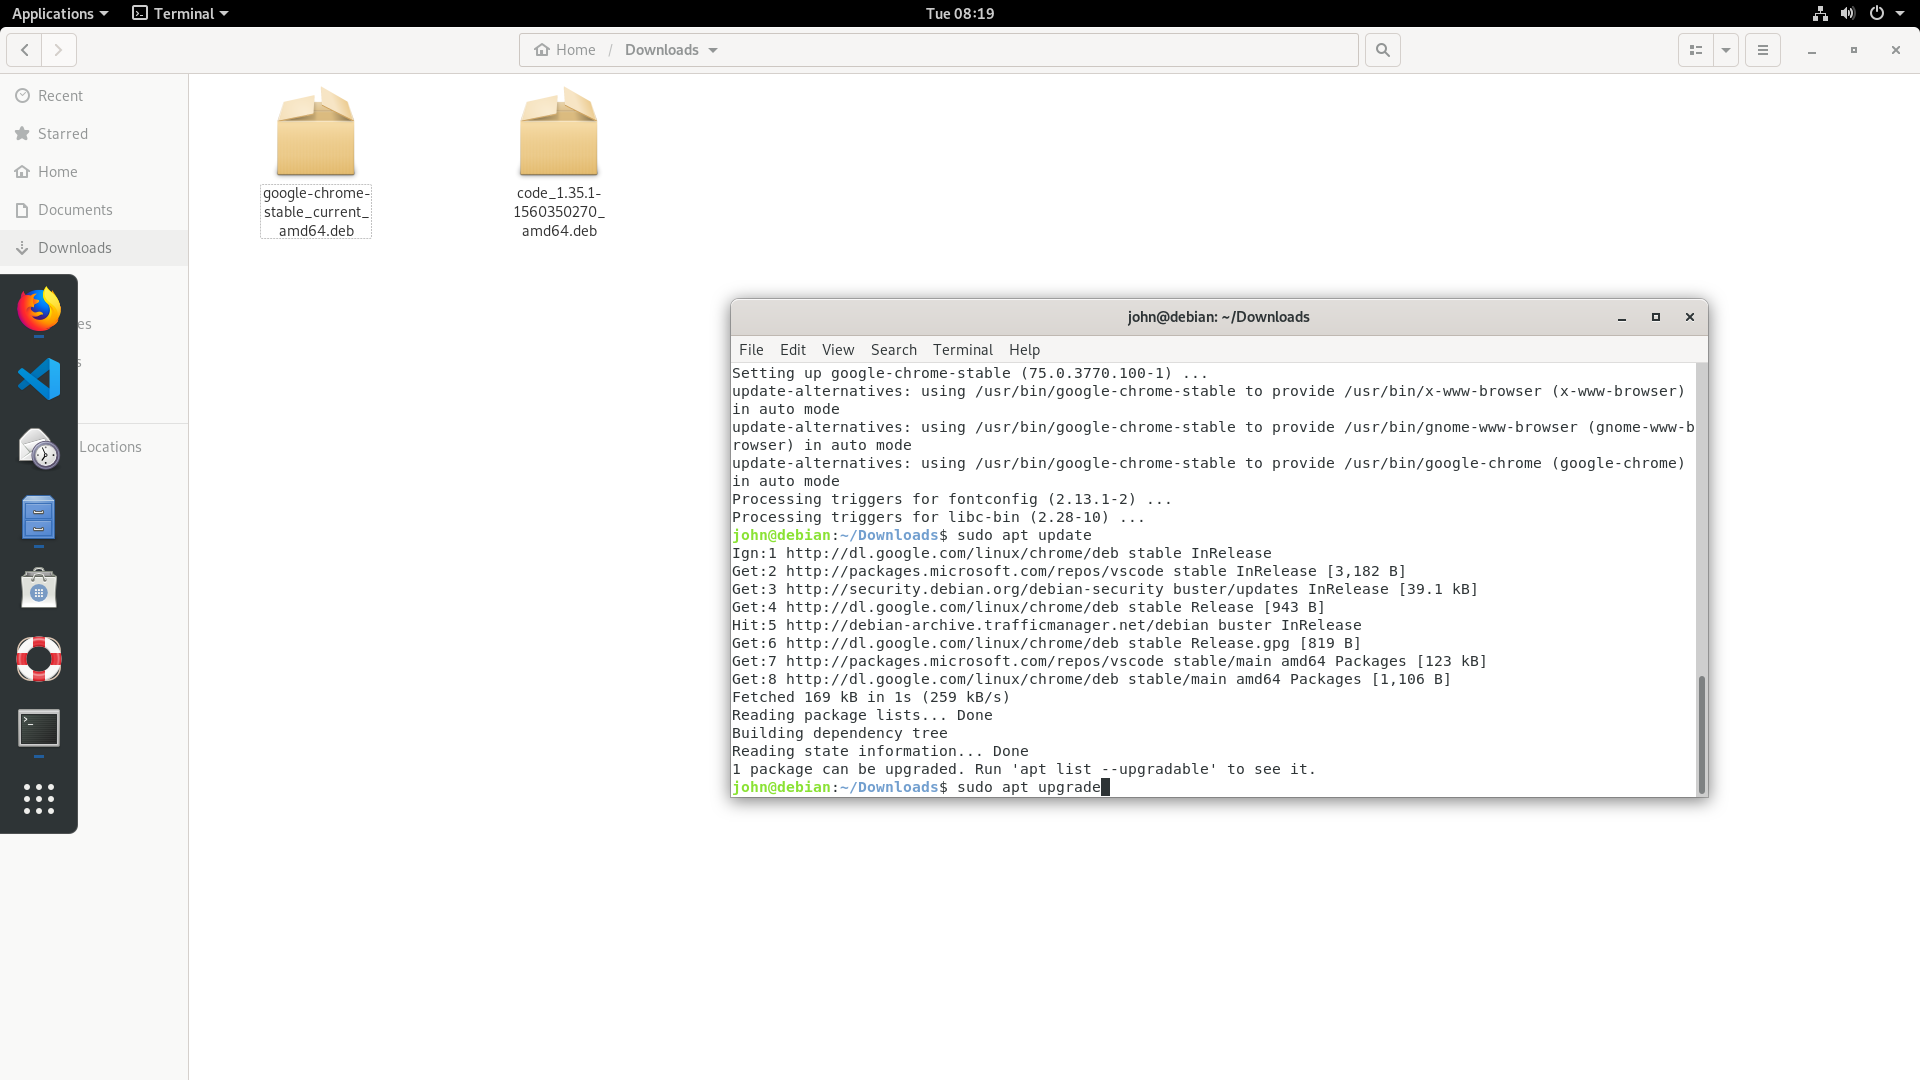Open the terminal Edit menu
Image resolution: width=1920 pixels, height=1080 pixels.
pyautogui.click(x=793, y=350)
